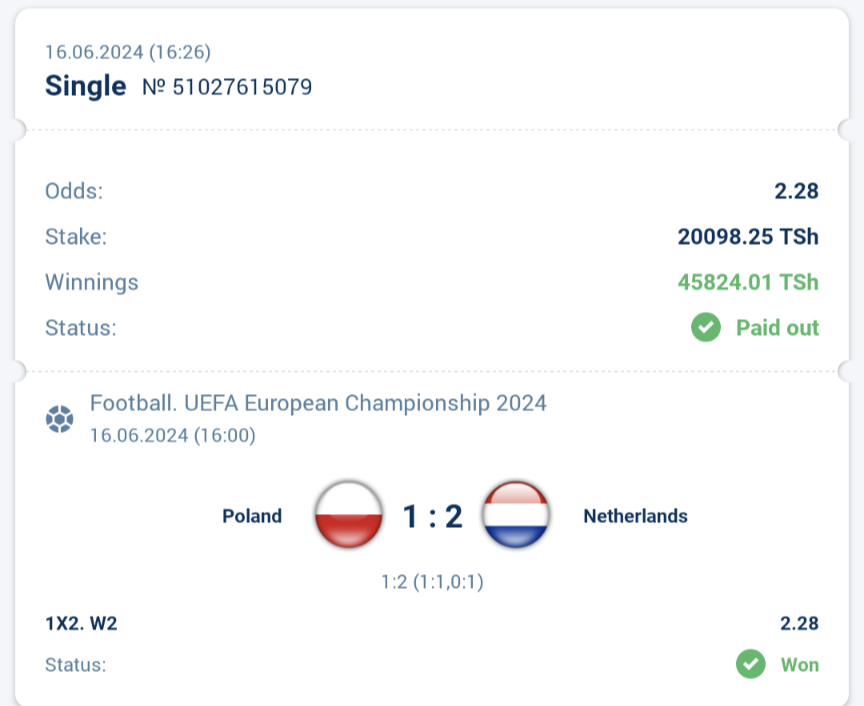This screenshot has width=864, height=706.
Task: Click the Single bet type heading
Action: click(x=85, y=86)
